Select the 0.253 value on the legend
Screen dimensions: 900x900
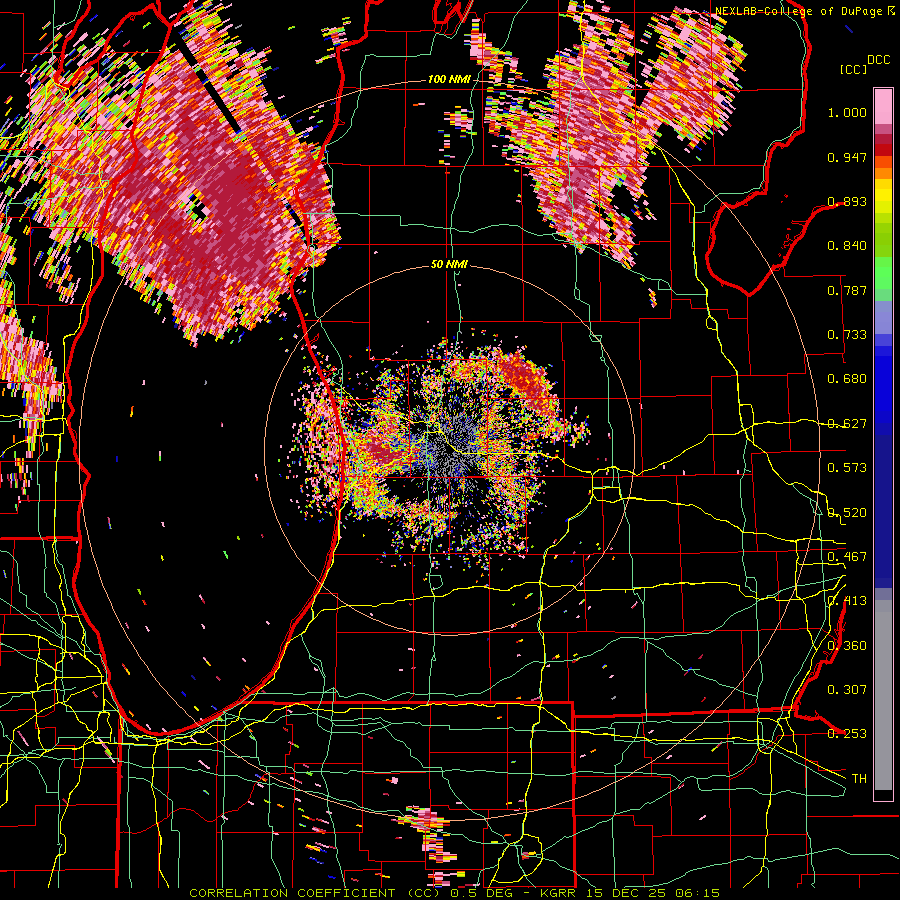(847, 734)
